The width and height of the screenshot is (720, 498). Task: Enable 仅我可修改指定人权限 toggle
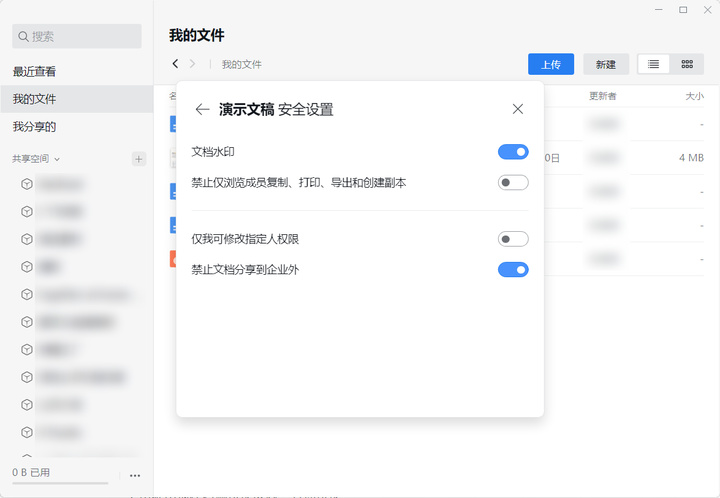(513, 239)
